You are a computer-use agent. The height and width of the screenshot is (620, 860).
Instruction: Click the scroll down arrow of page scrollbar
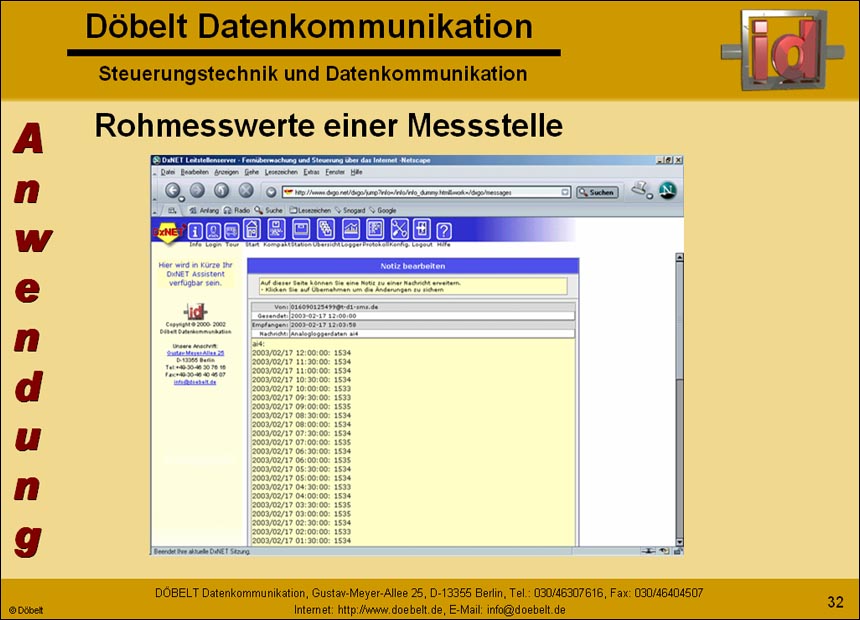pyautogui.click(x=680, y=543)
